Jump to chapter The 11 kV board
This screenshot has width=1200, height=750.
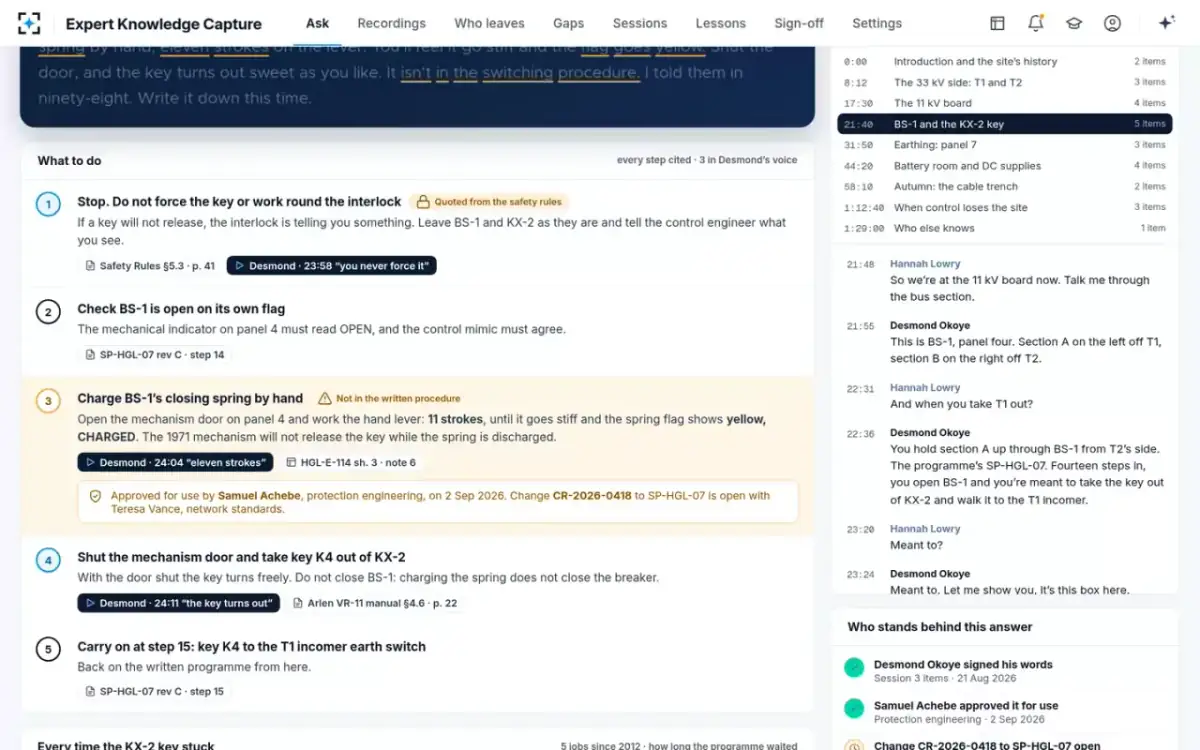pyautogui.click(x=1004, y=103)
